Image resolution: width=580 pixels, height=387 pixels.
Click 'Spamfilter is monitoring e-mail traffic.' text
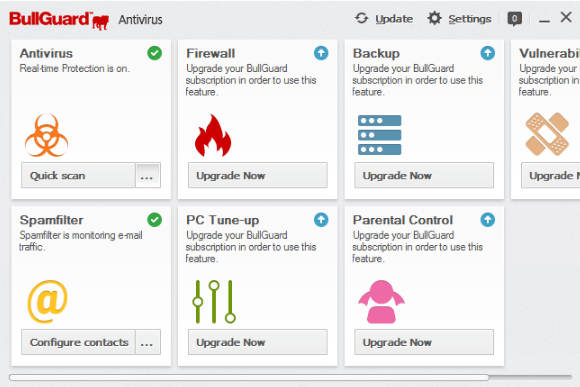(81, 241)
